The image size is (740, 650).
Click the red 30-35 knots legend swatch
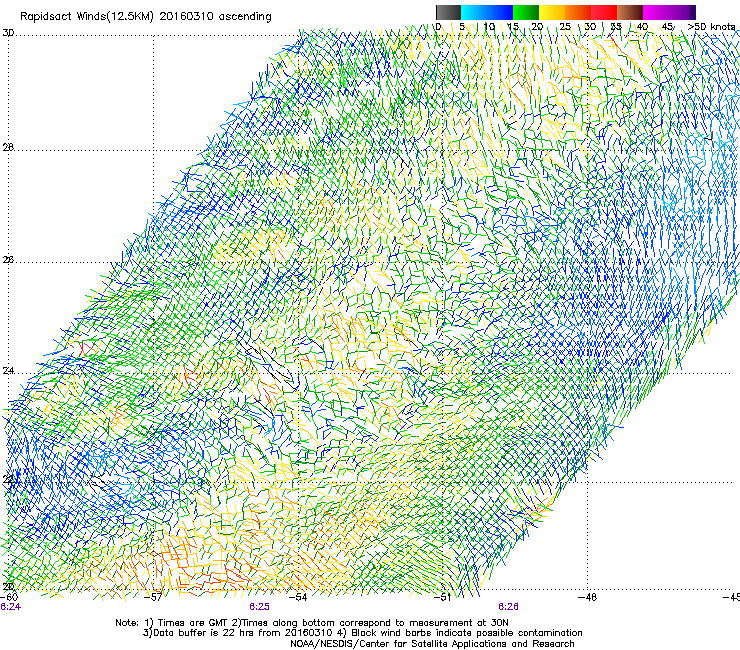click(604, 12)
